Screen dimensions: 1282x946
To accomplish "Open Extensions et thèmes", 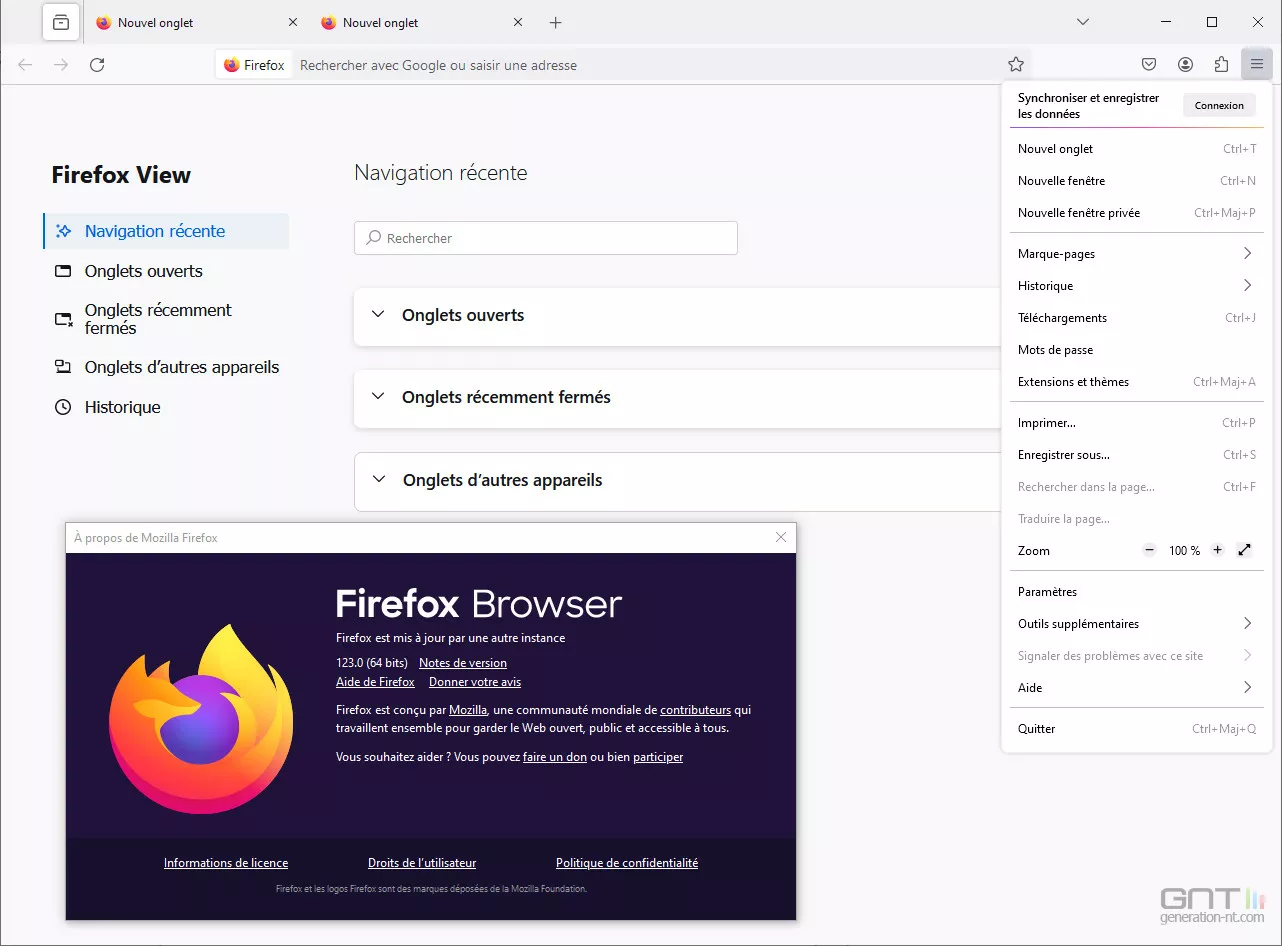I will tap(1136, 382).
